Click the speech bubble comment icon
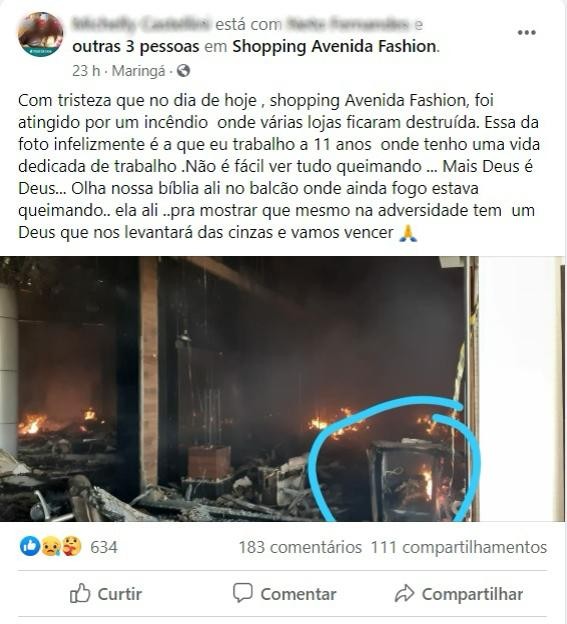567x624 pixels. click(x=243, y=593)
